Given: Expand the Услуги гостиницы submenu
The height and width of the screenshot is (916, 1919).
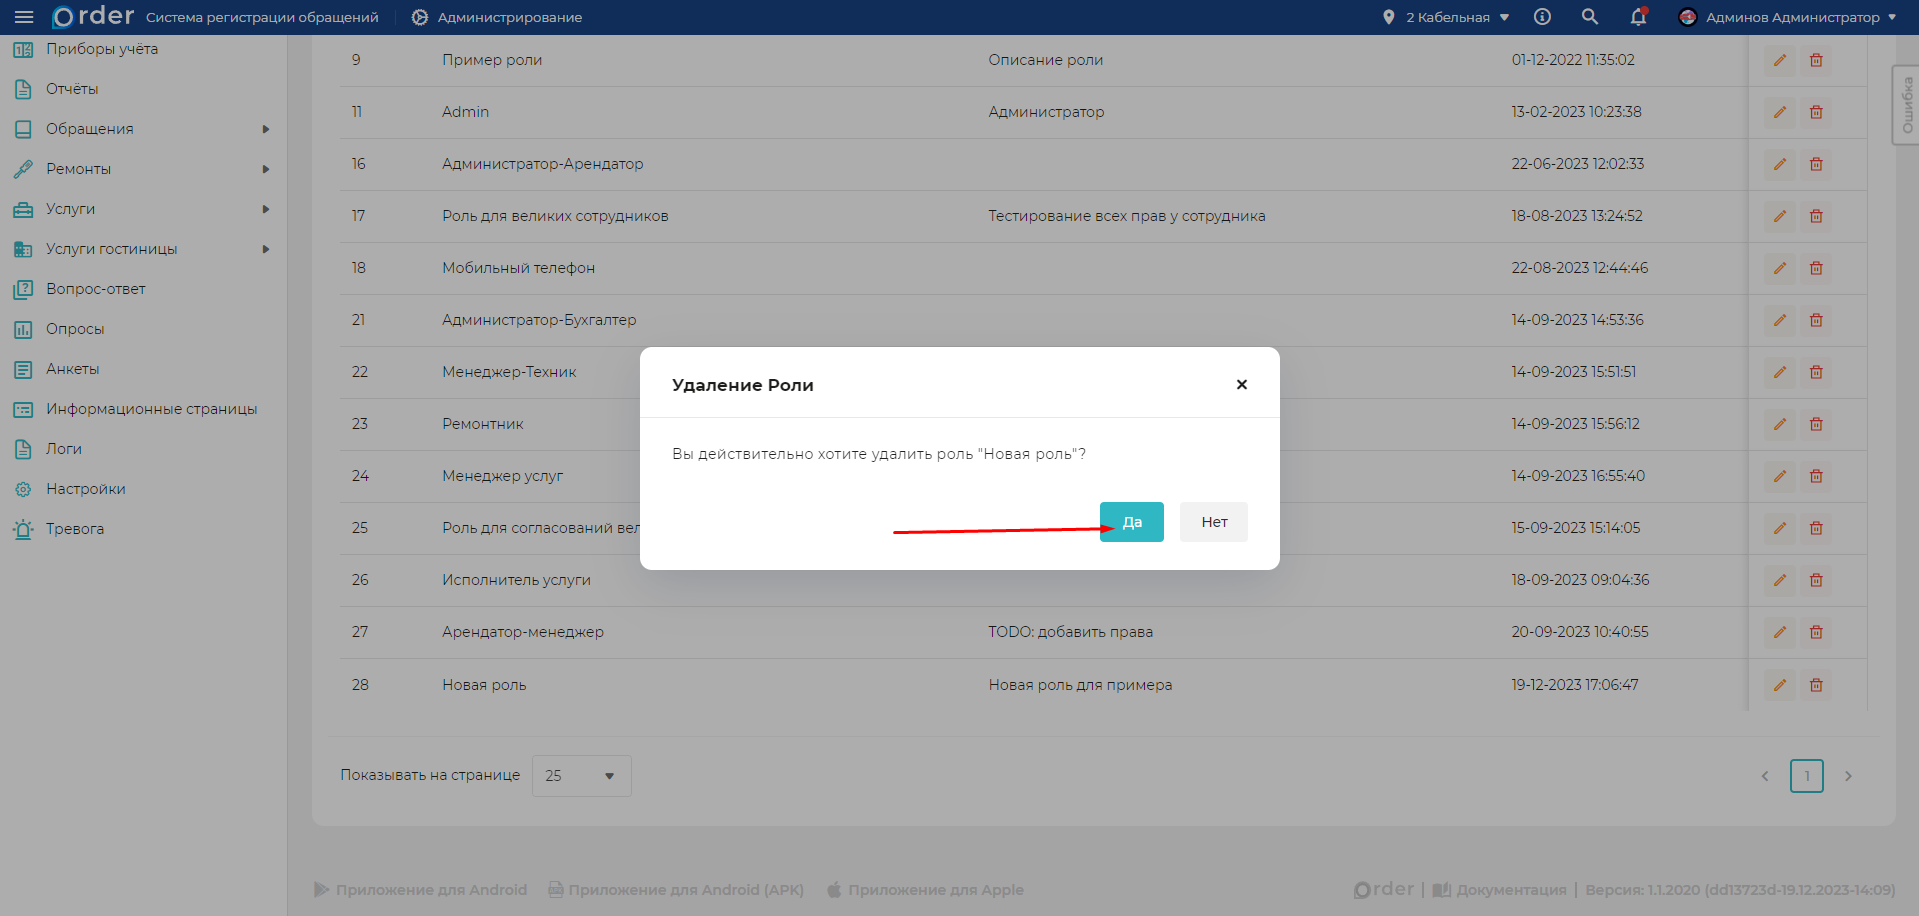Looking at the screenshot, I should point(112,249).
